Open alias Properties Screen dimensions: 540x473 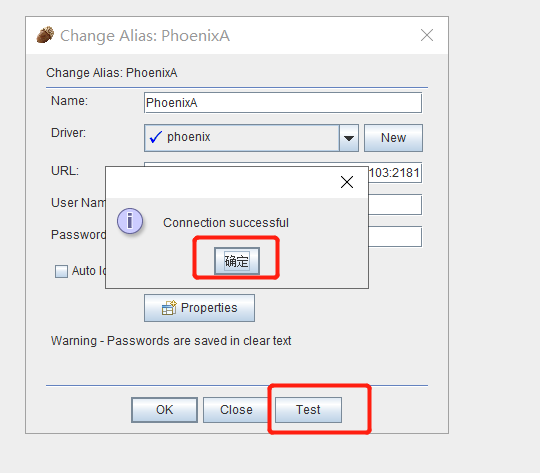[199, 308]
